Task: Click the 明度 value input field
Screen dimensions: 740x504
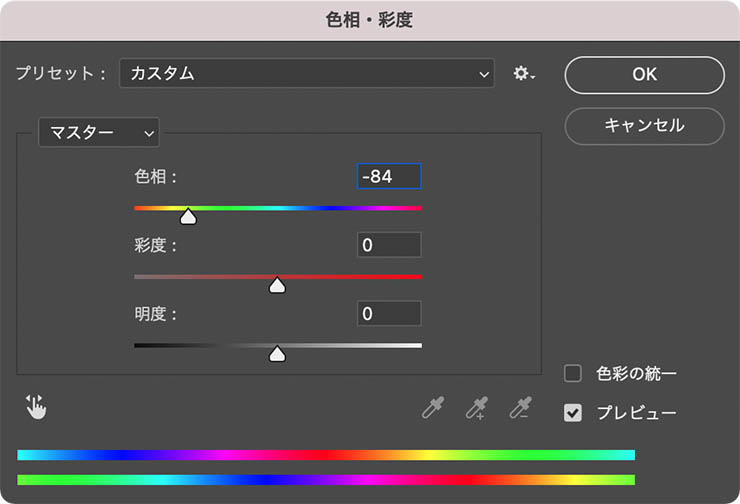Action: tap(389, 313)
